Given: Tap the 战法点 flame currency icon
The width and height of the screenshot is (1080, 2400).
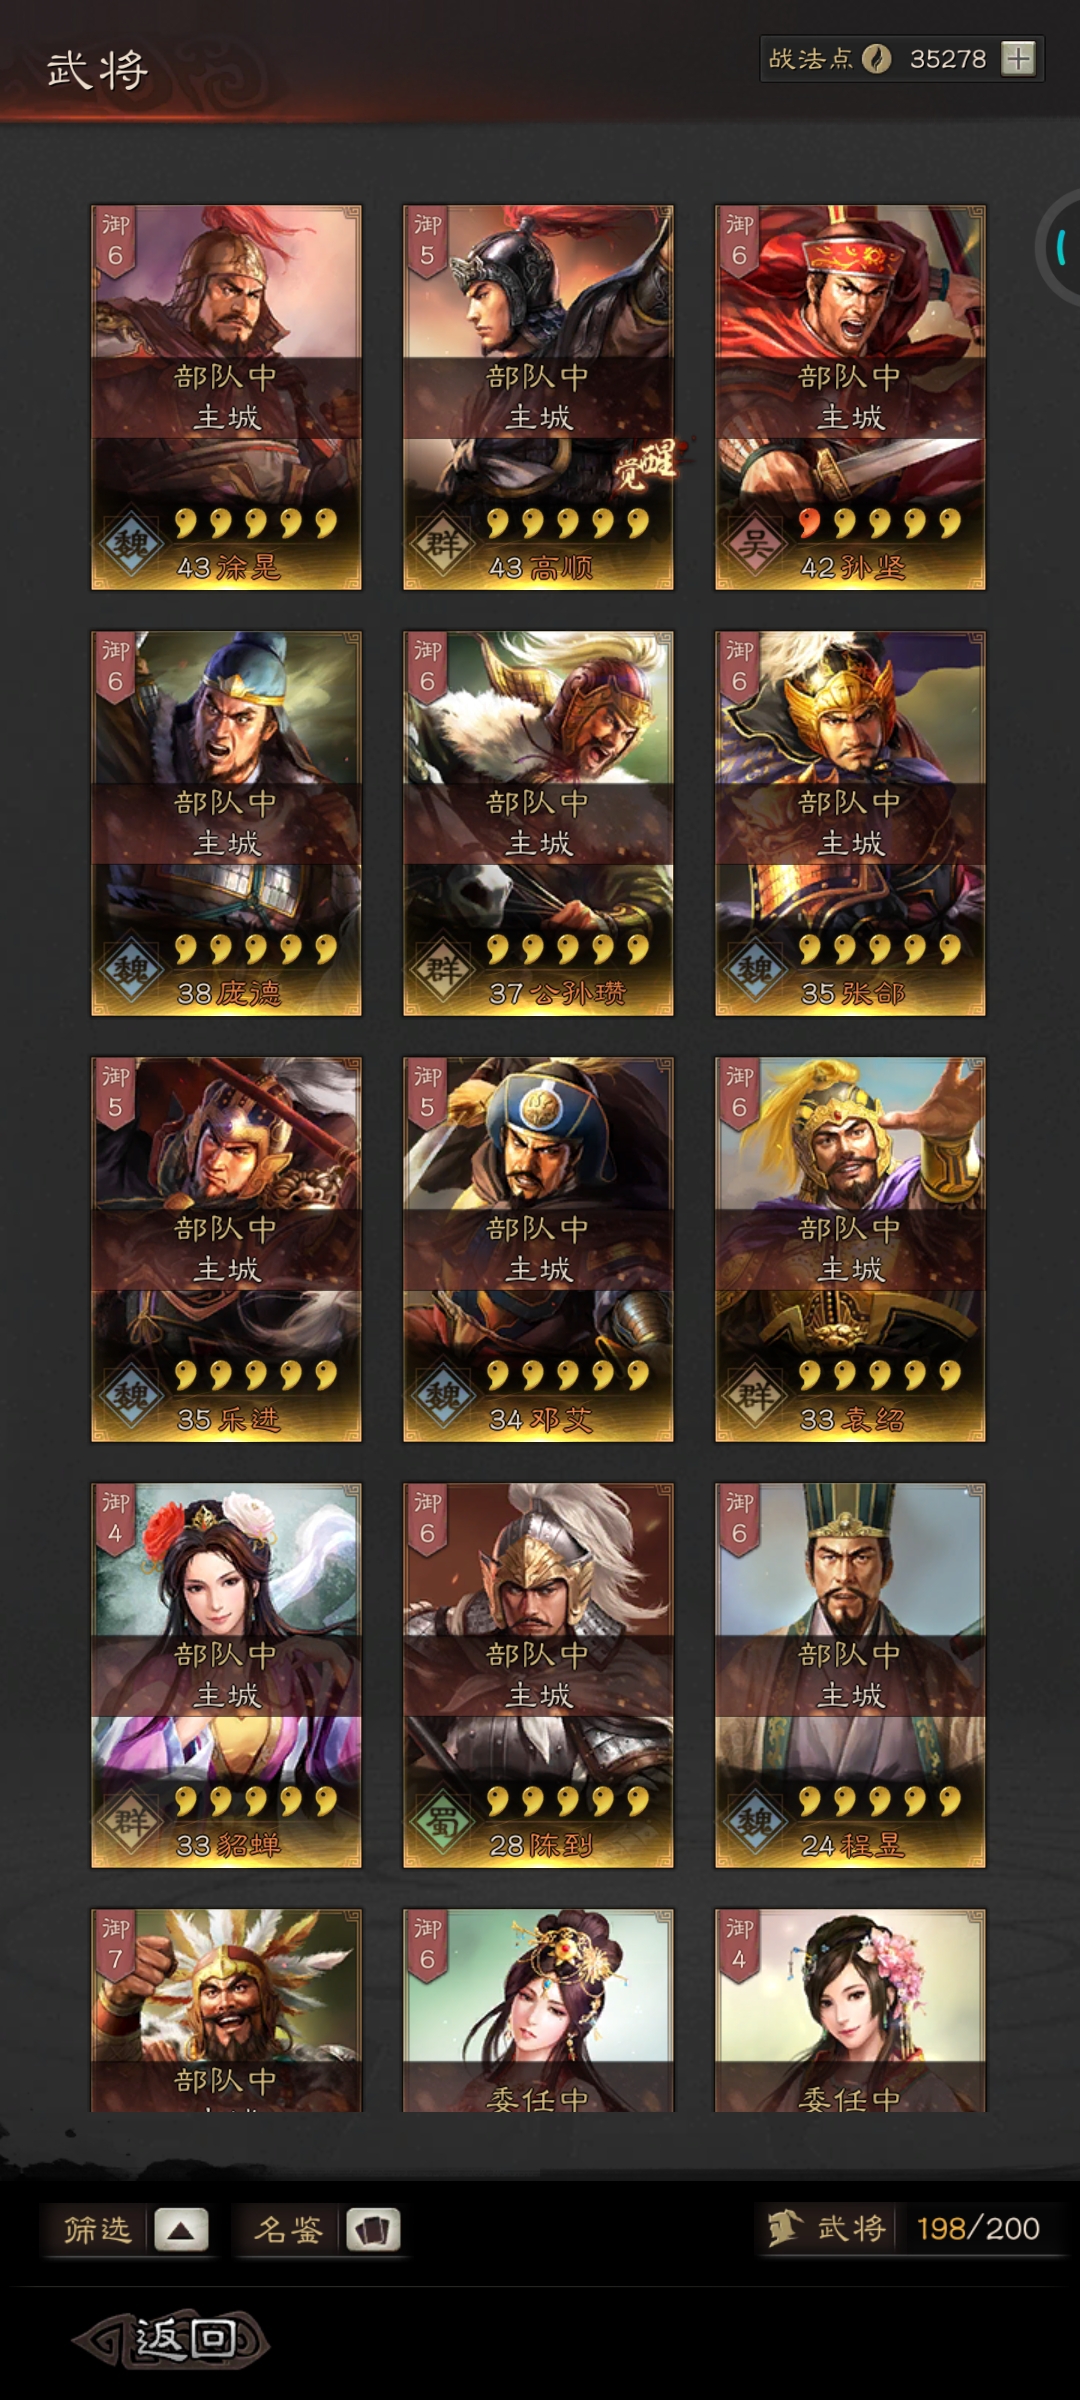Looking at the screenshot, I should point(876,59).
